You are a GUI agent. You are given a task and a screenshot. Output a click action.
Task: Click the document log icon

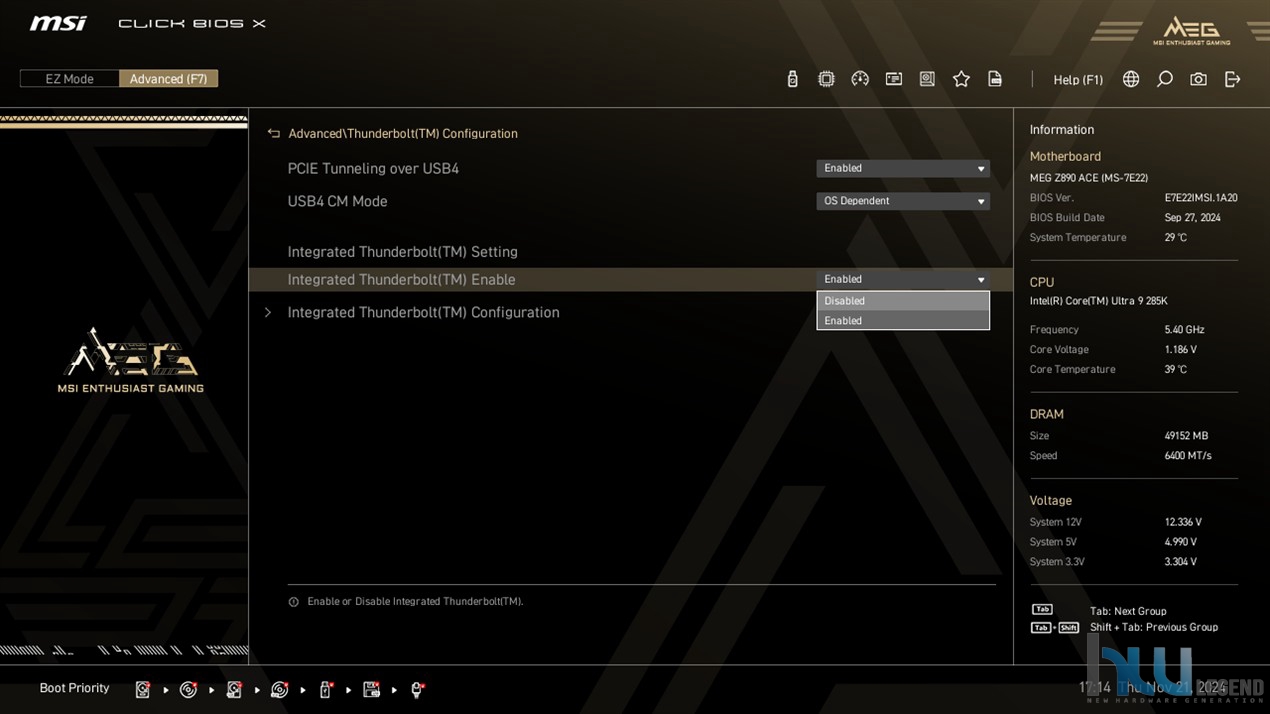coord(995,79)
